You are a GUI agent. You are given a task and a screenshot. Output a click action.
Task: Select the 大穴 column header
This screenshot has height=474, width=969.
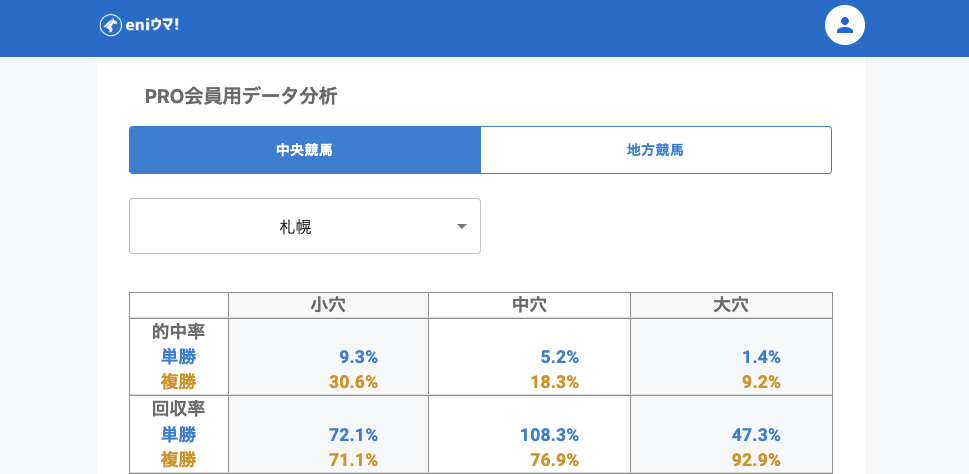[x=731, y=305]
